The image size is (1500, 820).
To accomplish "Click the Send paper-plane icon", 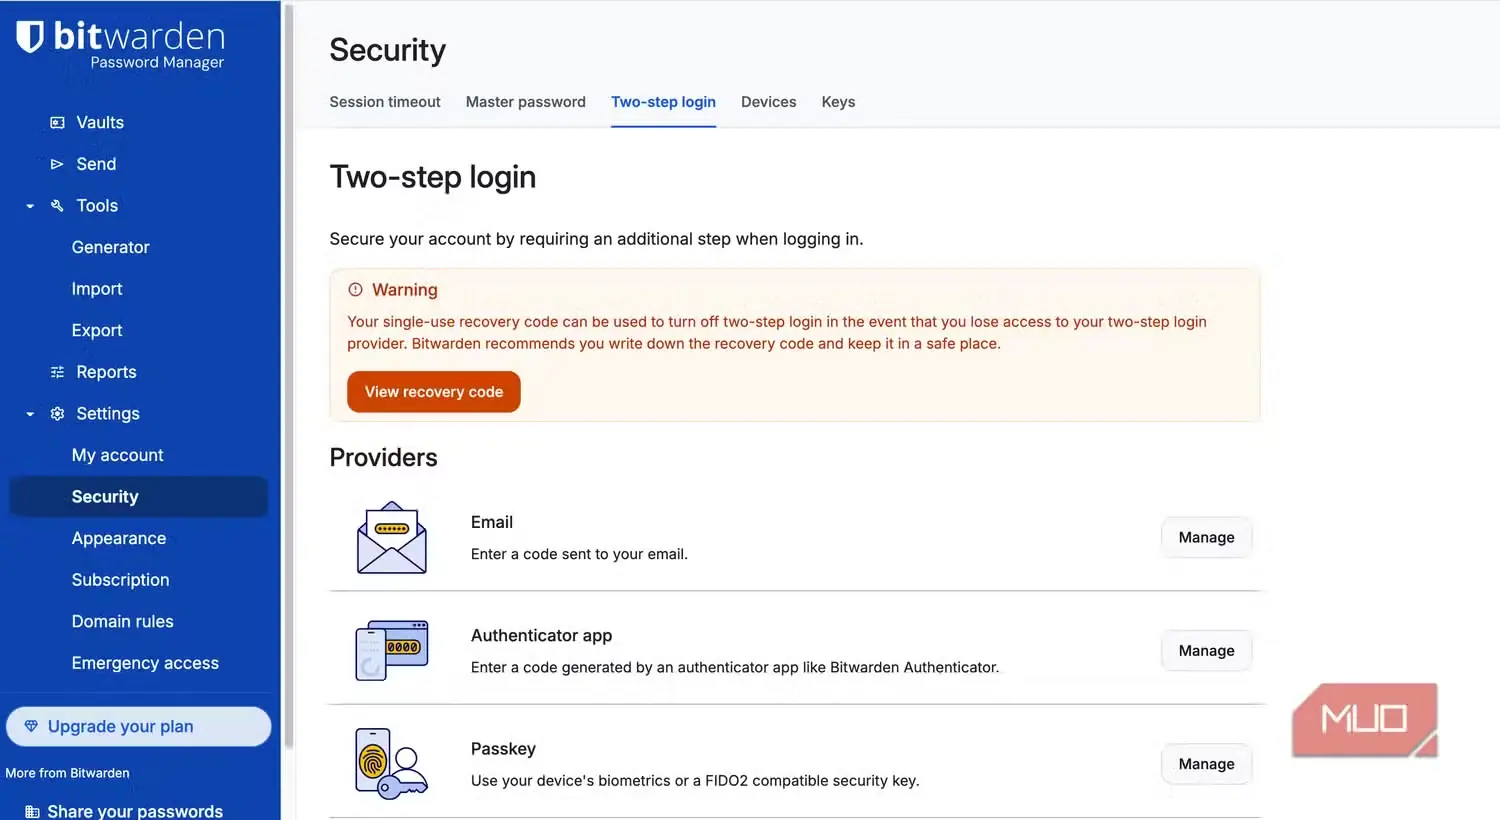I will click(x=57, y=164).
